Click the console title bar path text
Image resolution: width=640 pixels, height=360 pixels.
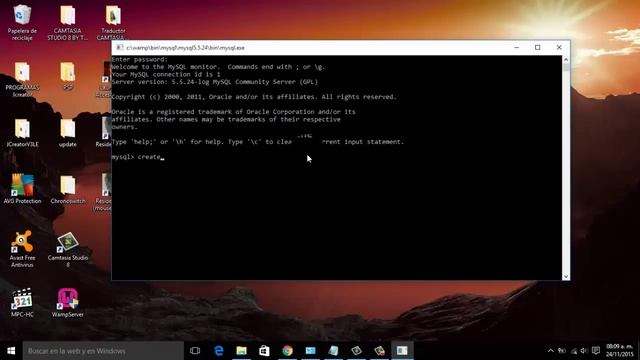coord(185,48)
